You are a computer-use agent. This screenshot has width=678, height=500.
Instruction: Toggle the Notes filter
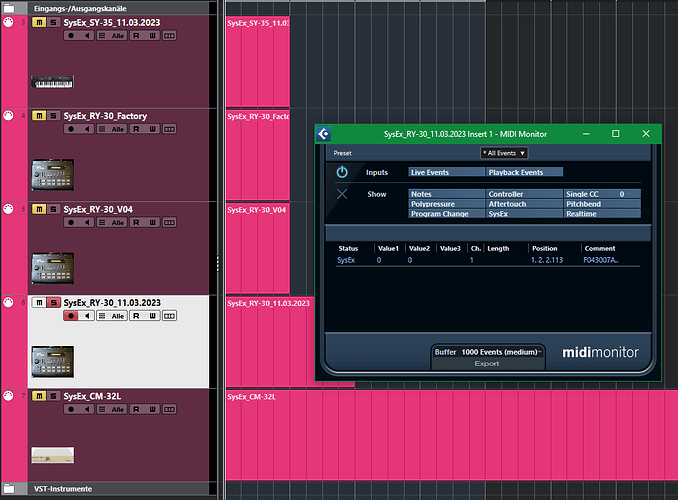[x=447, y=194]
